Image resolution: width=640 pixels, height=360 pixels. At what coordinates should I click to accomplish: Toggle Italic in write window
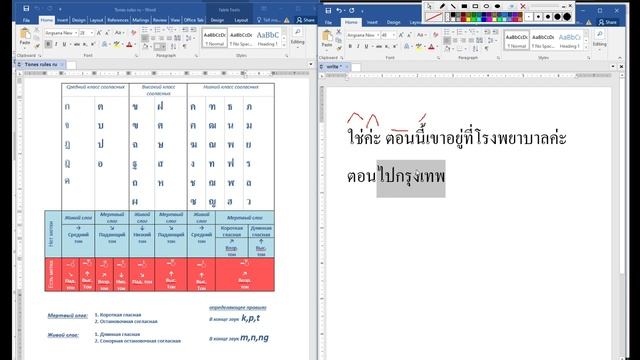tap(358, 47)
